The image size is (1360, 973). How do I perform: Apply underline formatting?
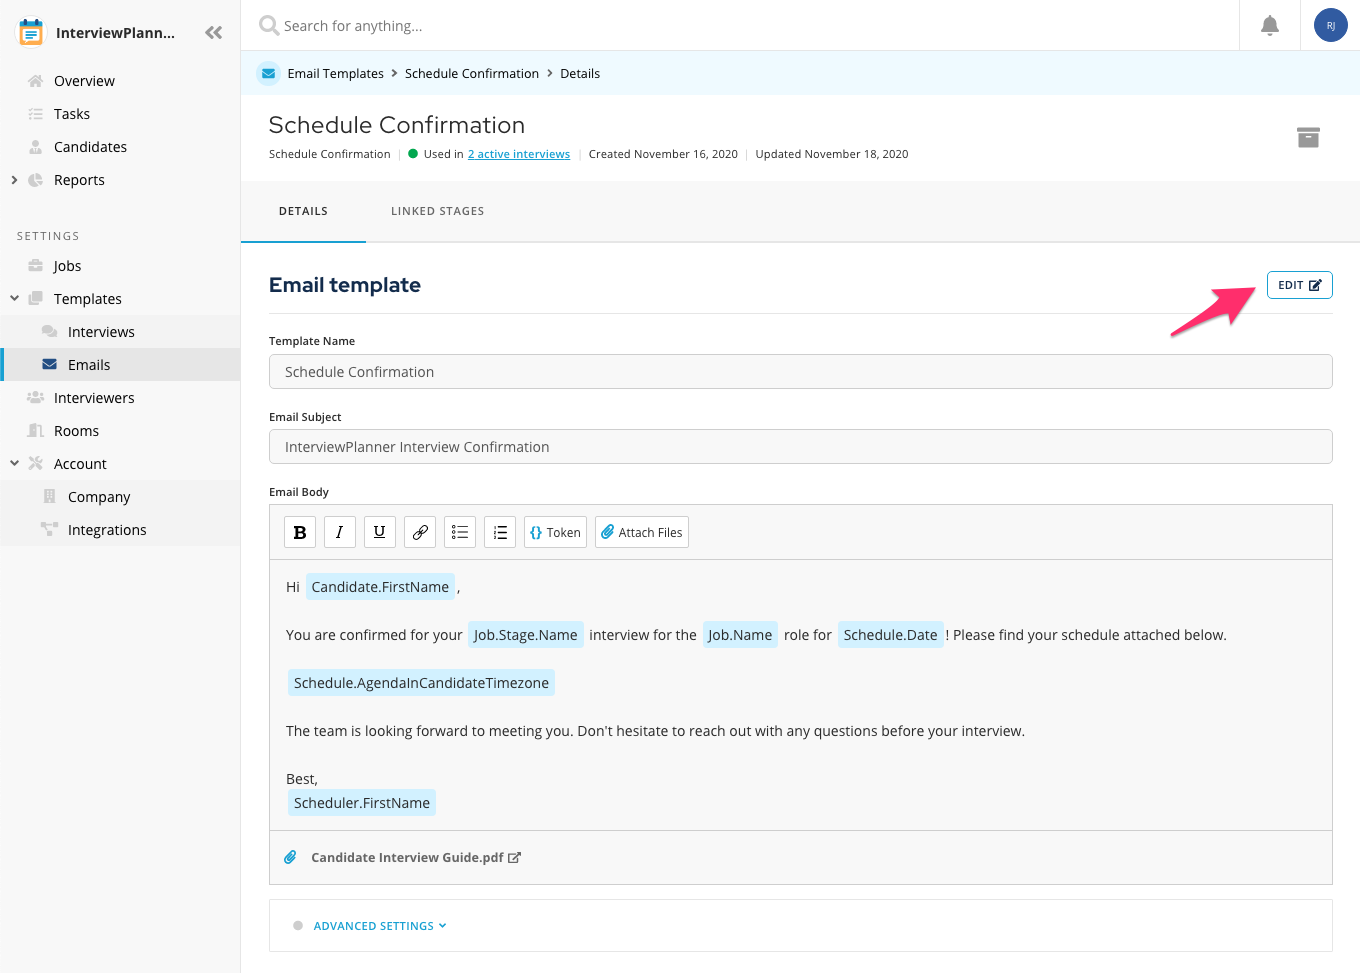click(x=379, y=532)
